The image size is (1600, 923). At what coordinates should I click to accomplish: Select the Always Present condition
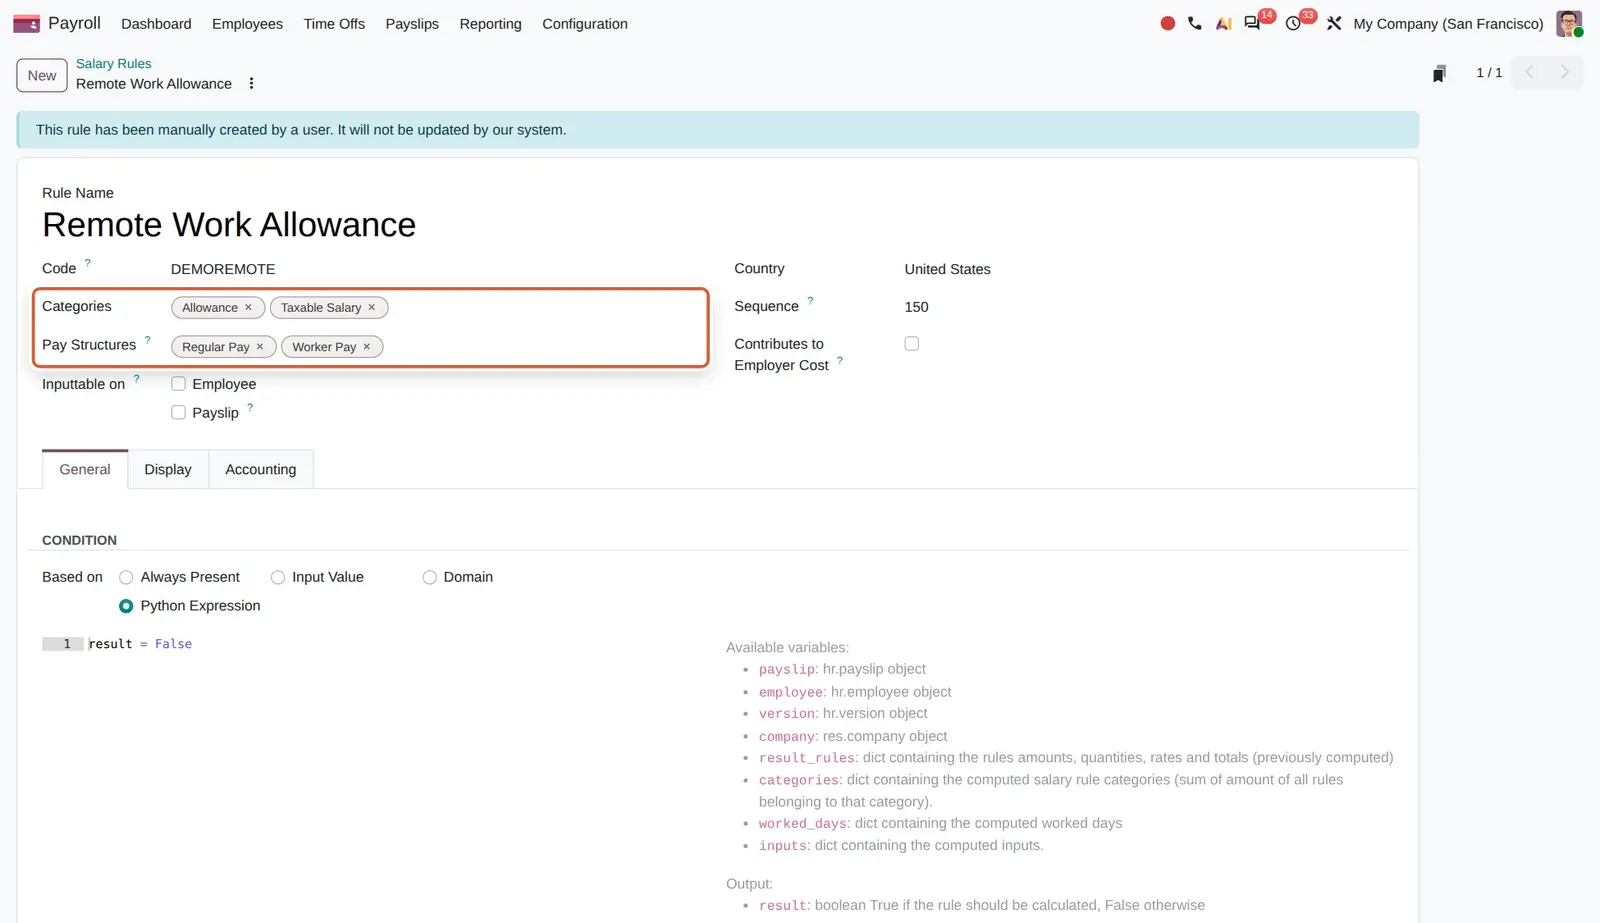pyautogui.click(x=126, y=577)
